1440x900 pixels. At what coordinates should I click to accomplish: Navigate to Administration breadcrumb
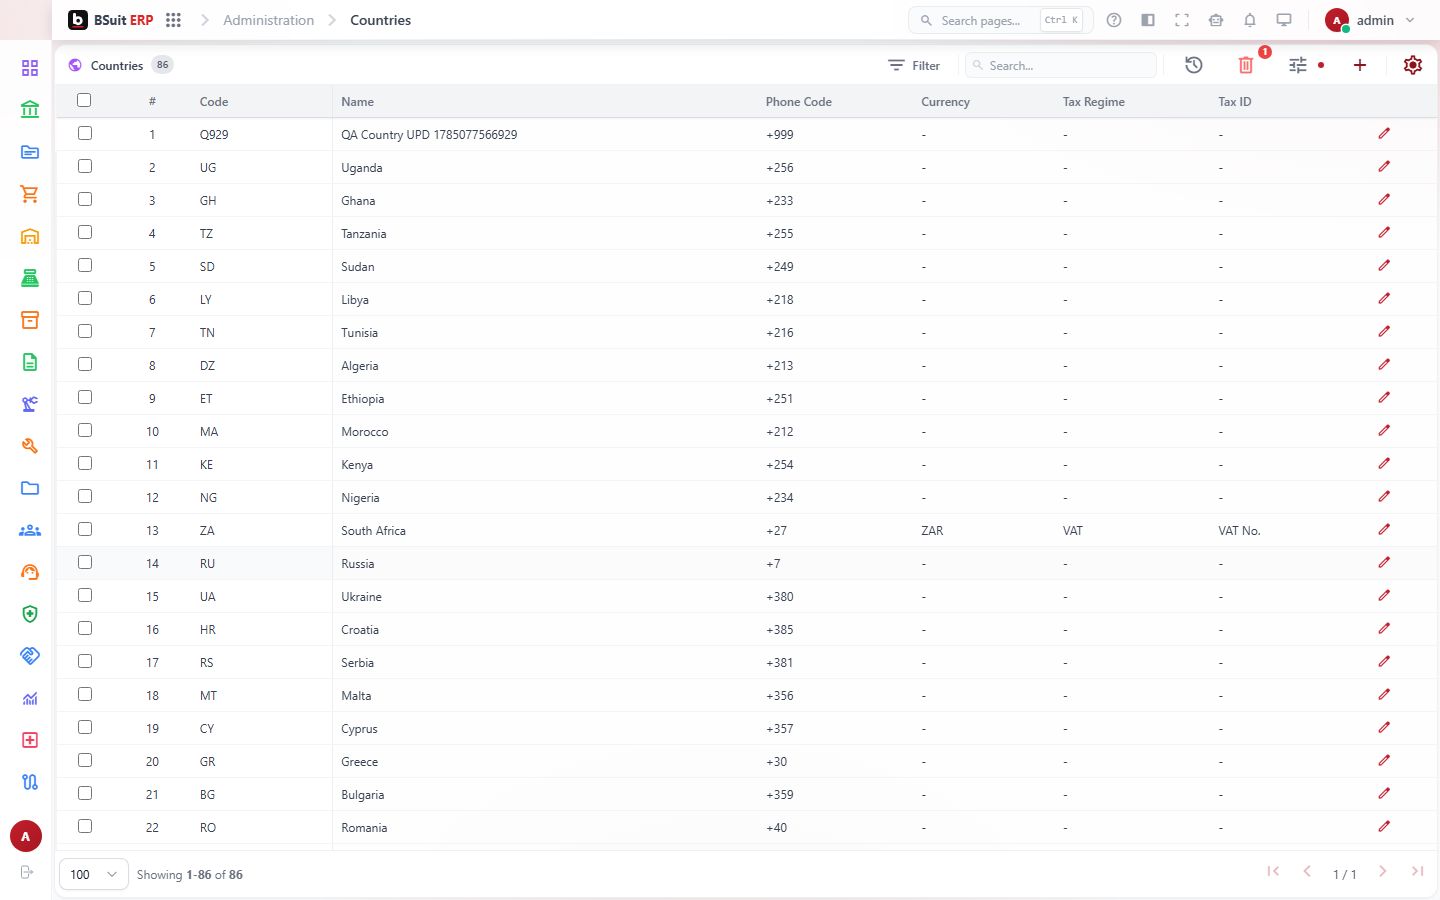(x=268, y=20)
